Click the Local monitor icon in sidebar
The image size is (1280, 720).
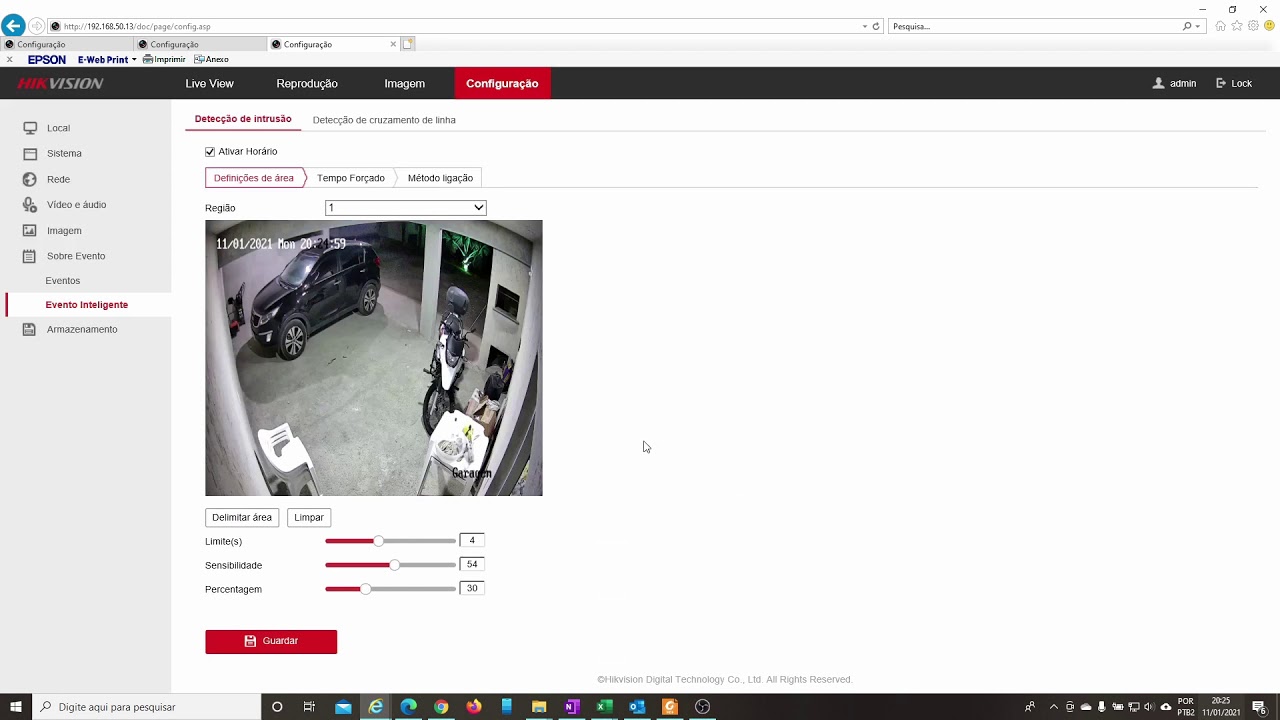[x=30, y=128]
